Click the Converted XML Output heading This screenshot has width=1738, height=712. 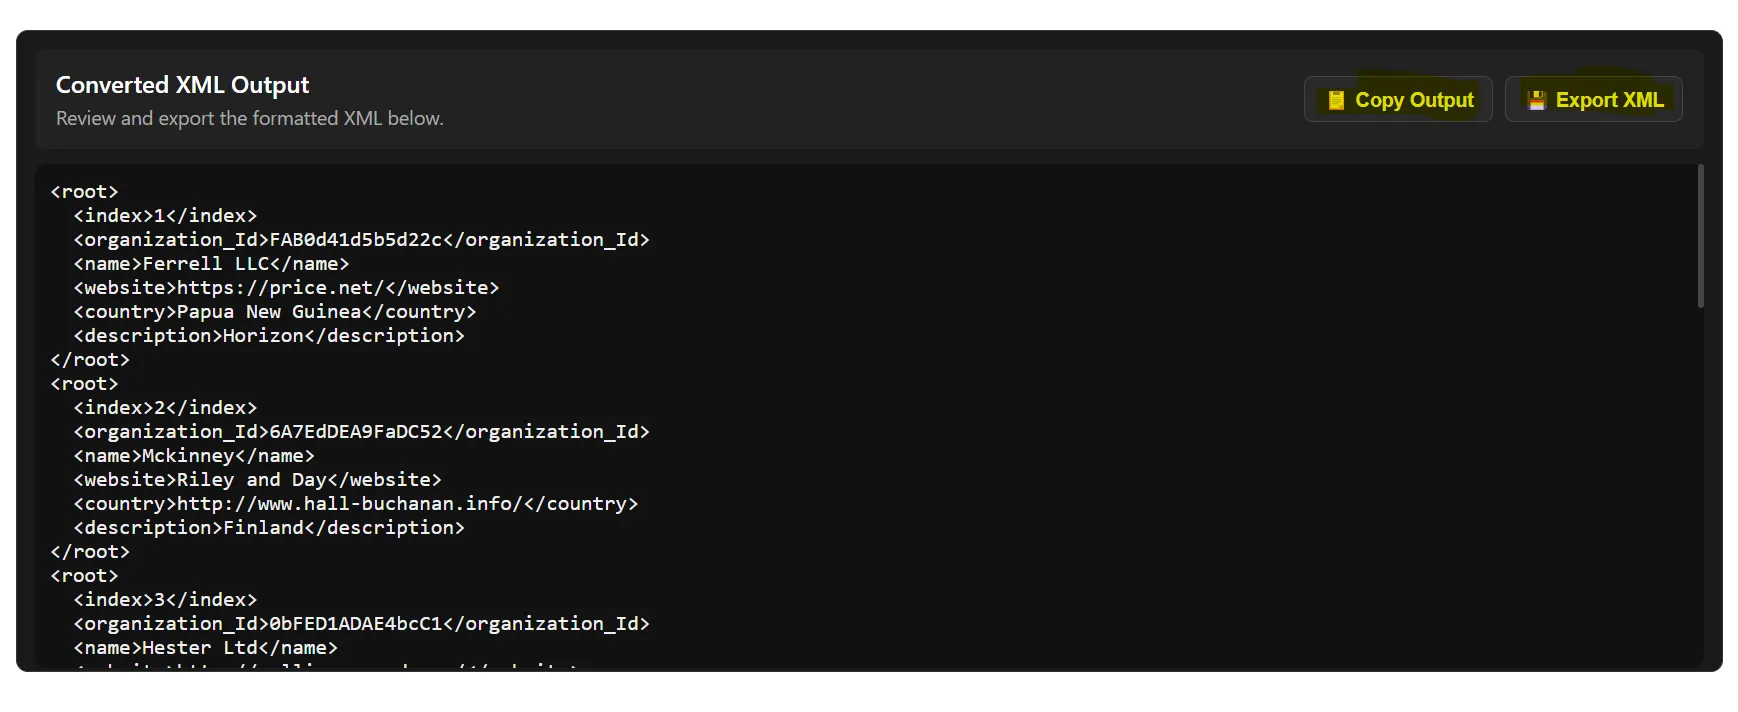tap(183, 85)
